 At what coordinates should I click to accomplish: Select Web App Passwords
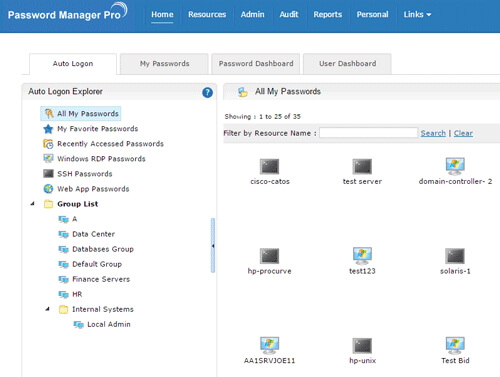coord(93,189)
